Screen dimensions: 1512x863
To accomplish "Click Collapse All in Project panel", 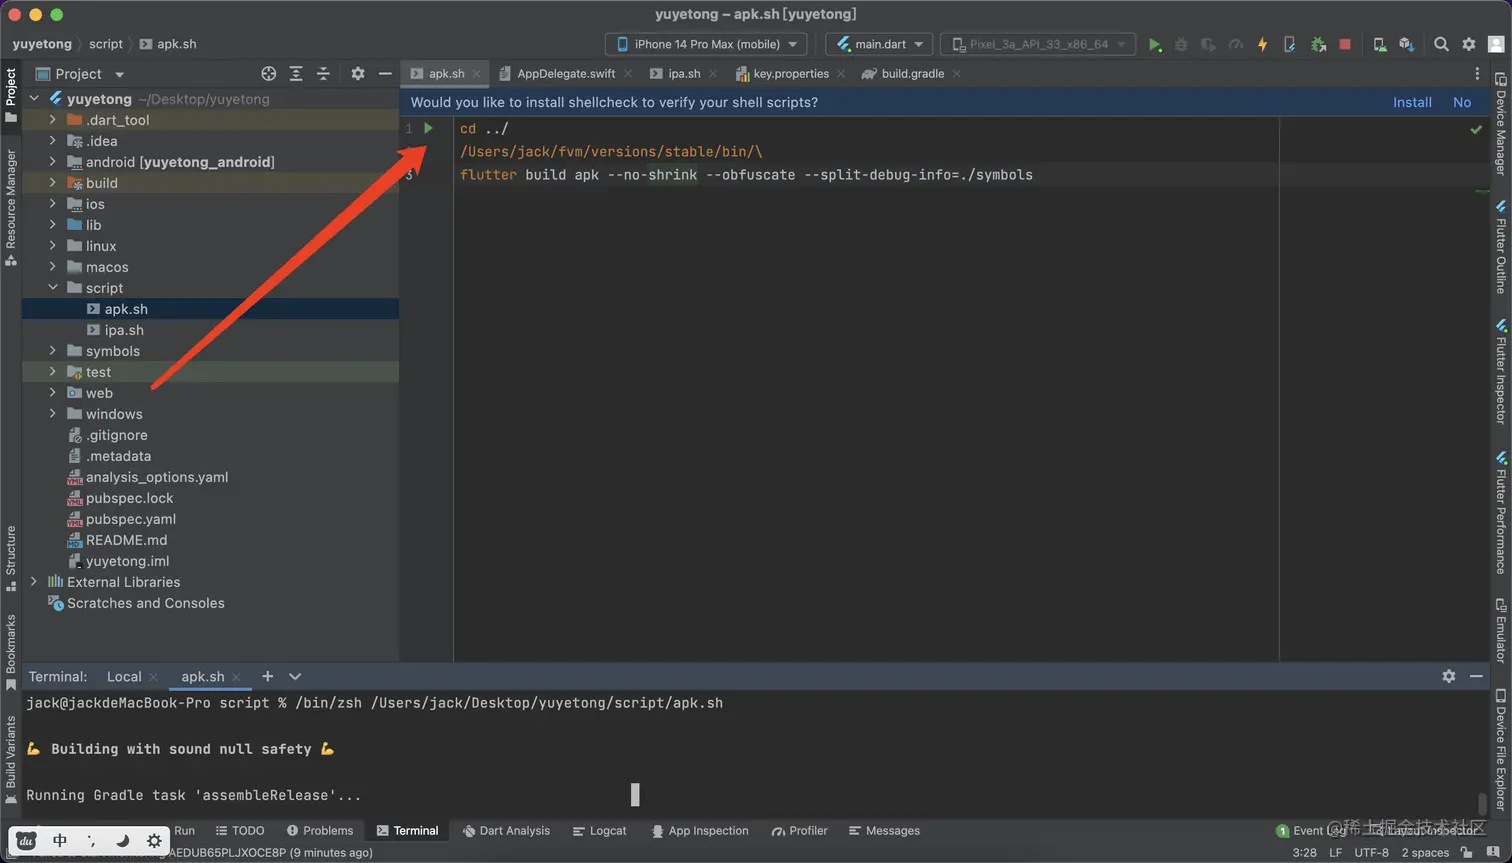I will point(323,74).
